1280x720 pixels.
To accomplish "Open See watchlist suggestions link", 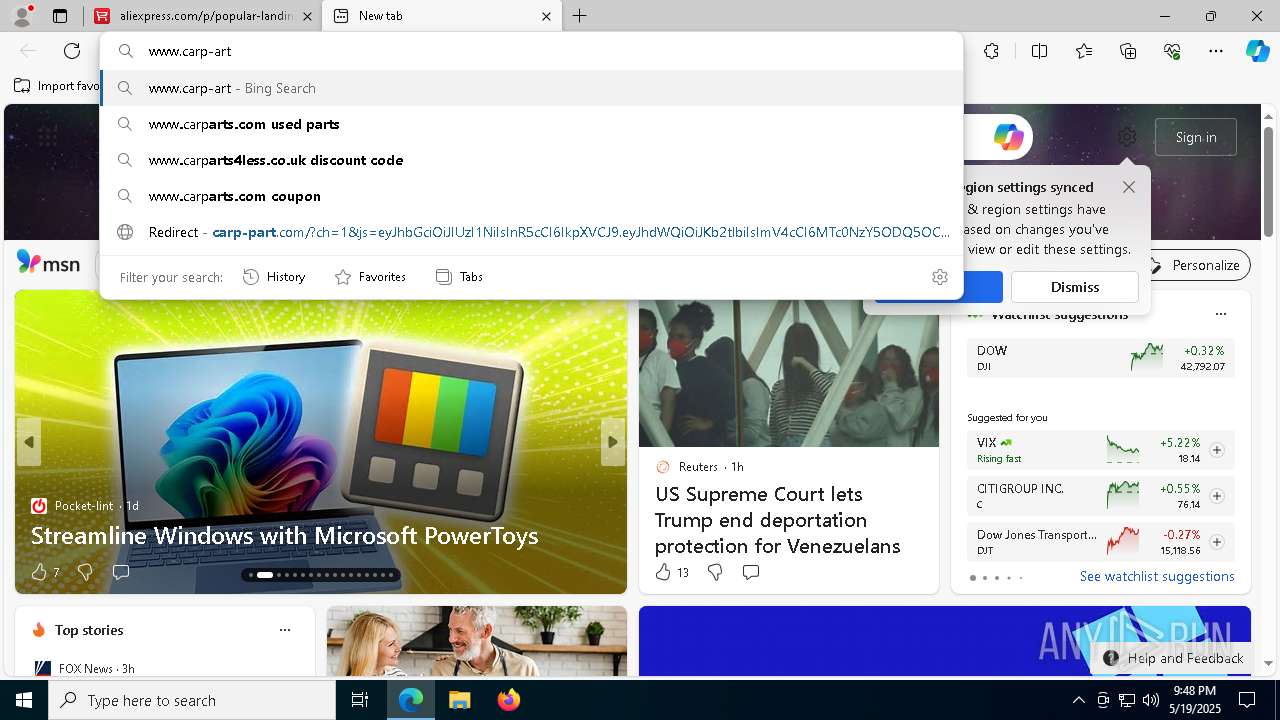I will (1157, 576).
